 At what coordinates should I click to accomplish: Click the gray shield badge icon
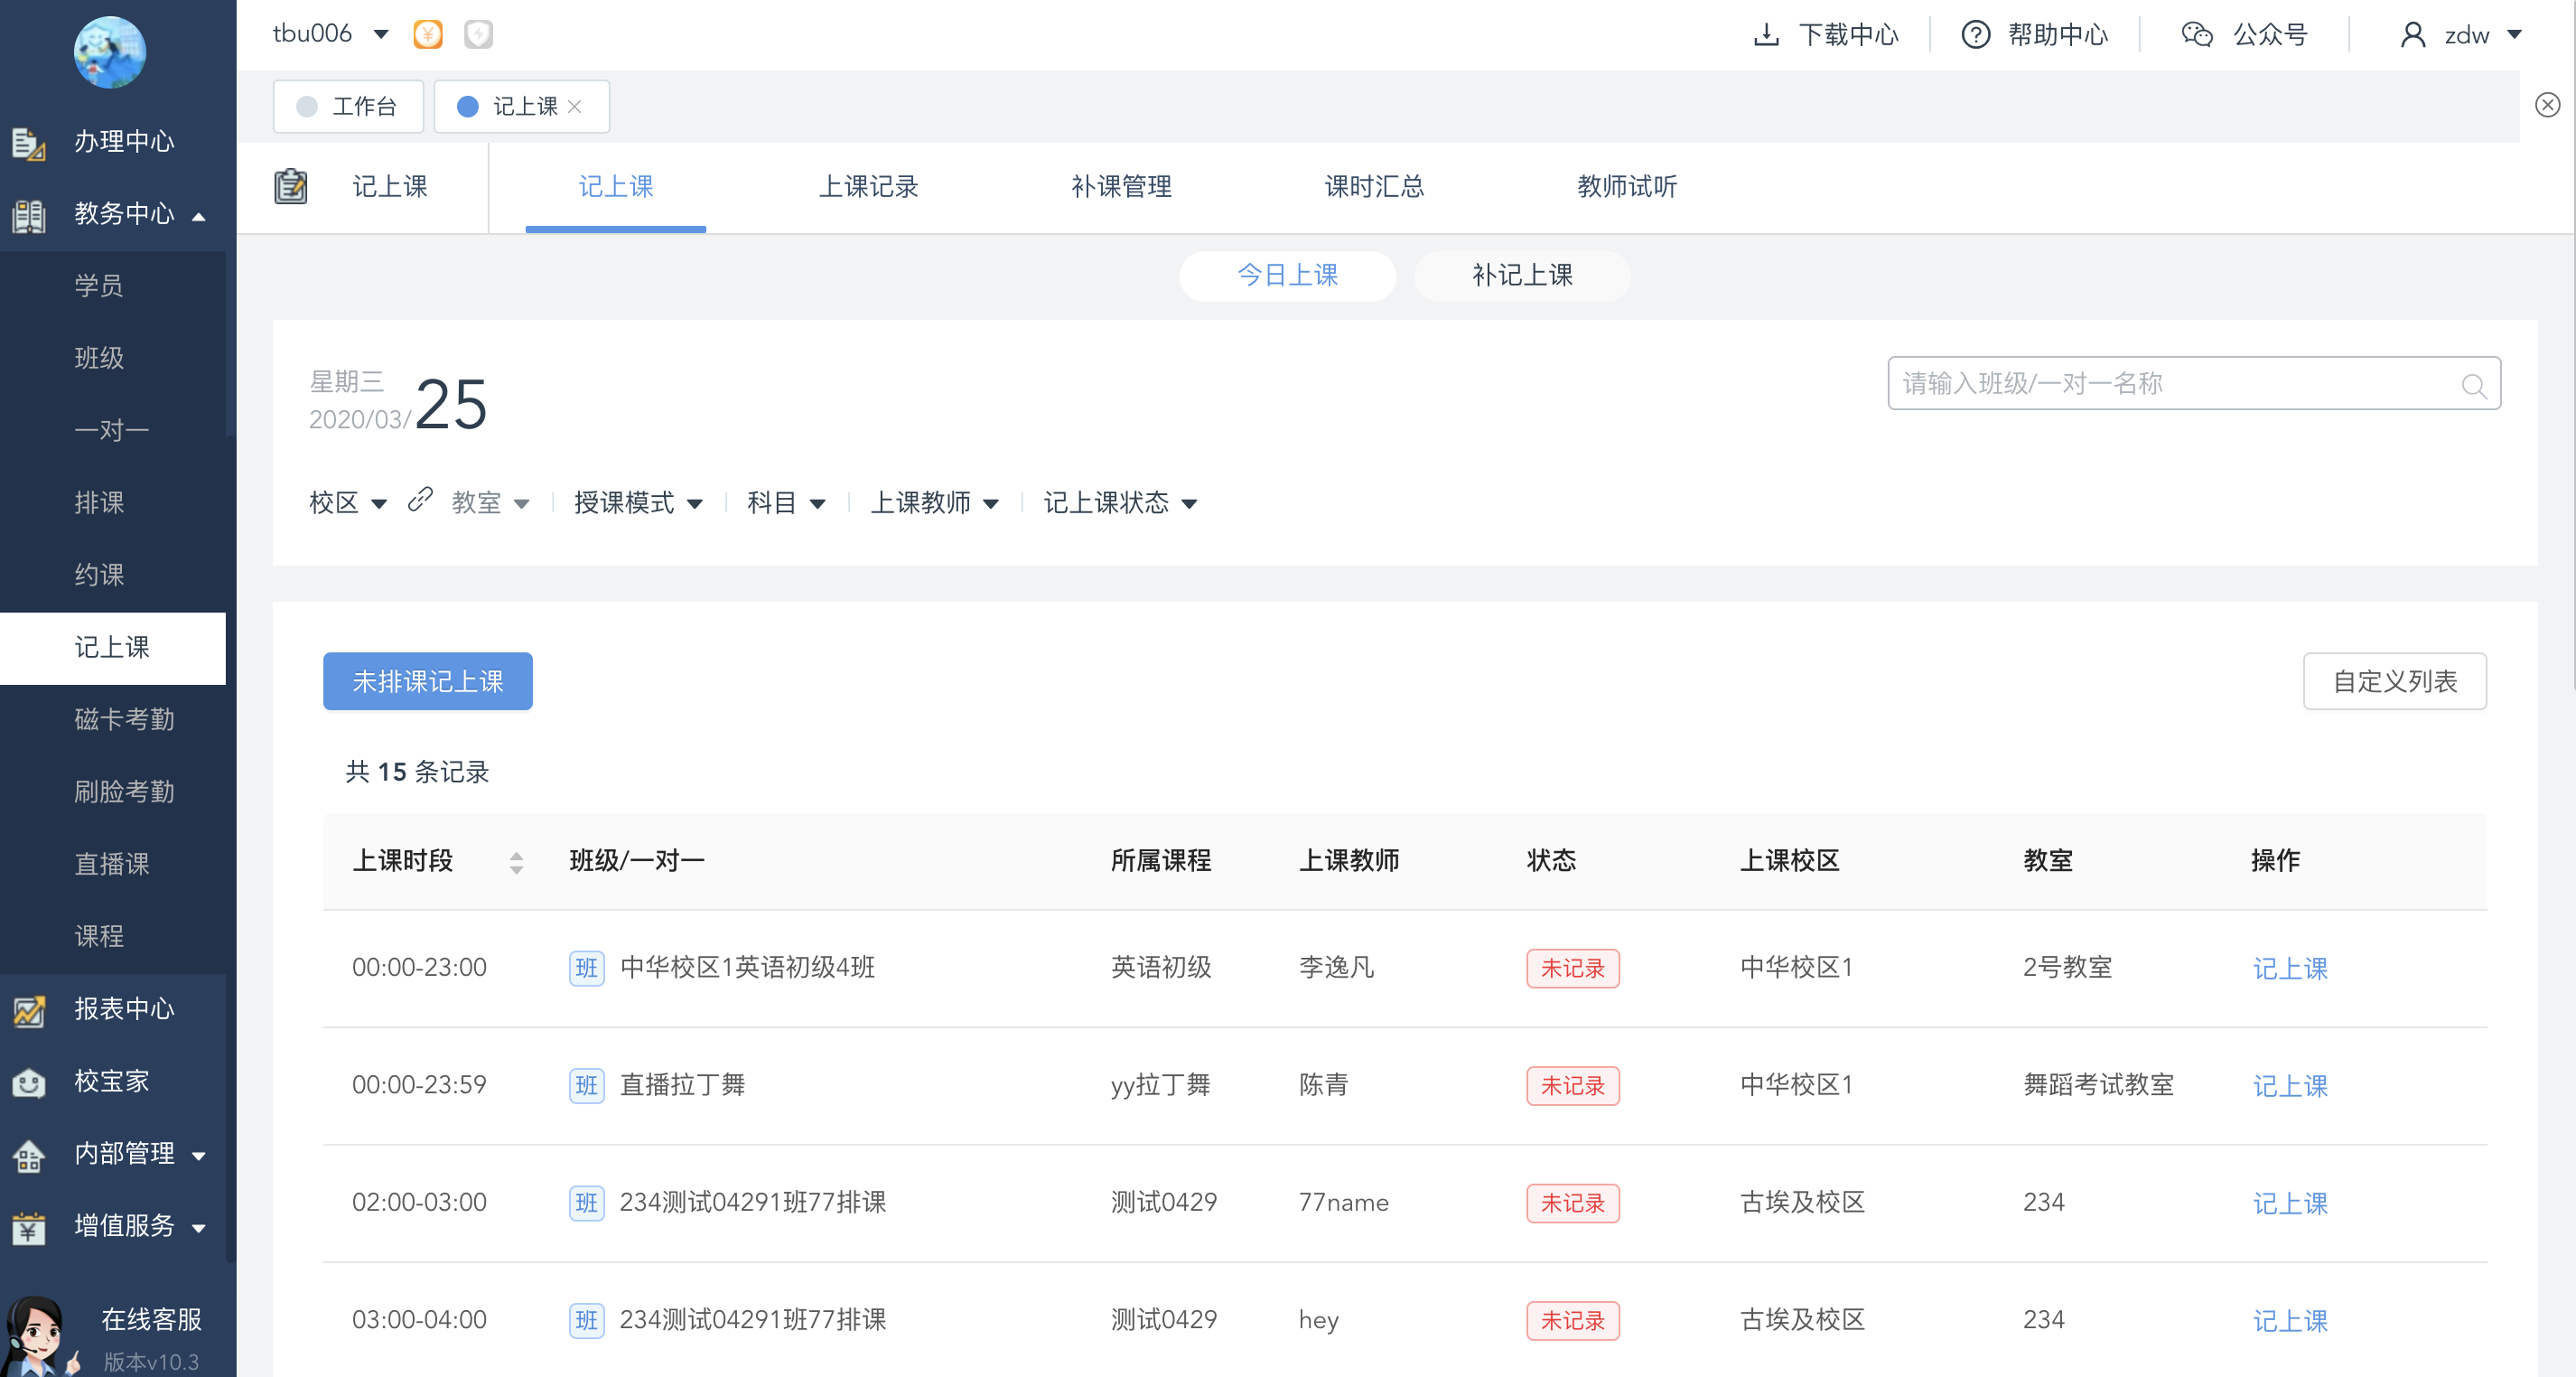pos(479,35)
